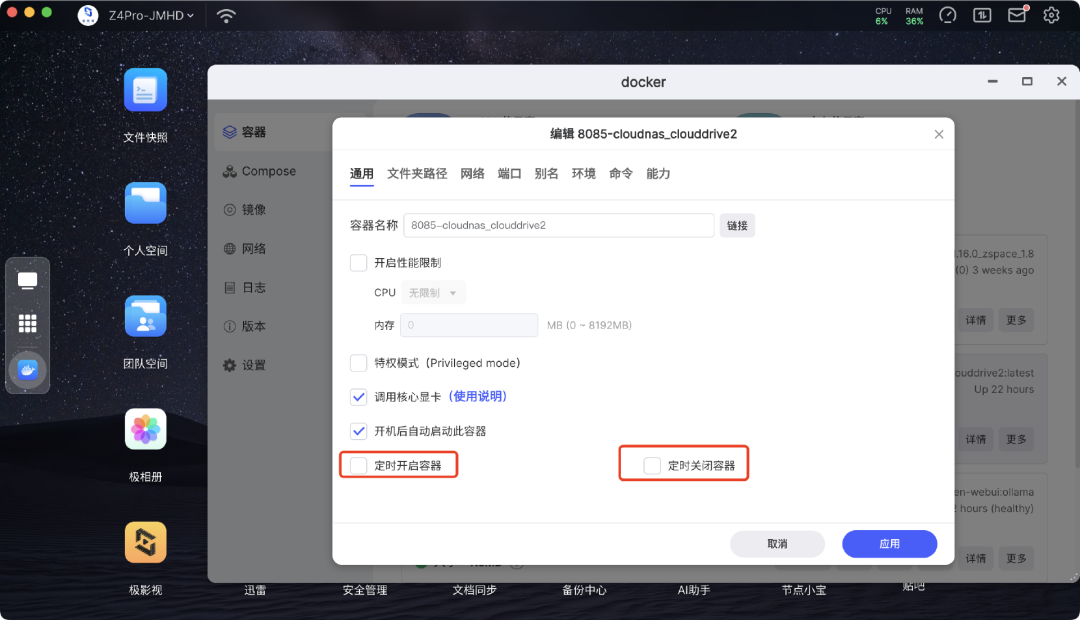Click 取消 to cancel editing
Image resolution: width=1080 pixels, height=620 pixels.
777,544
